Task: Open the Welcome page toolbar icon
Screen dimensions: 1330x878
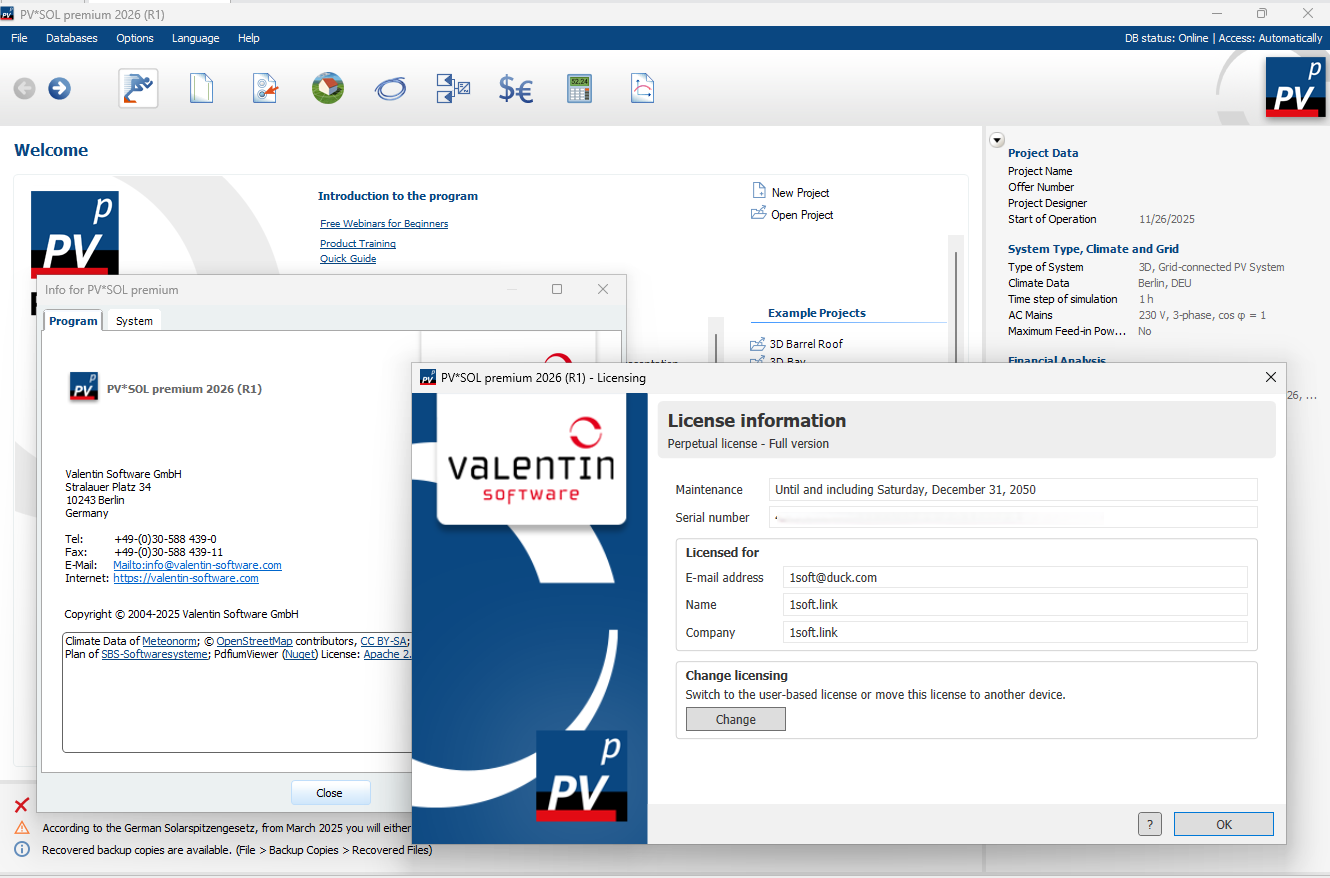Action: tap(138, 89)
